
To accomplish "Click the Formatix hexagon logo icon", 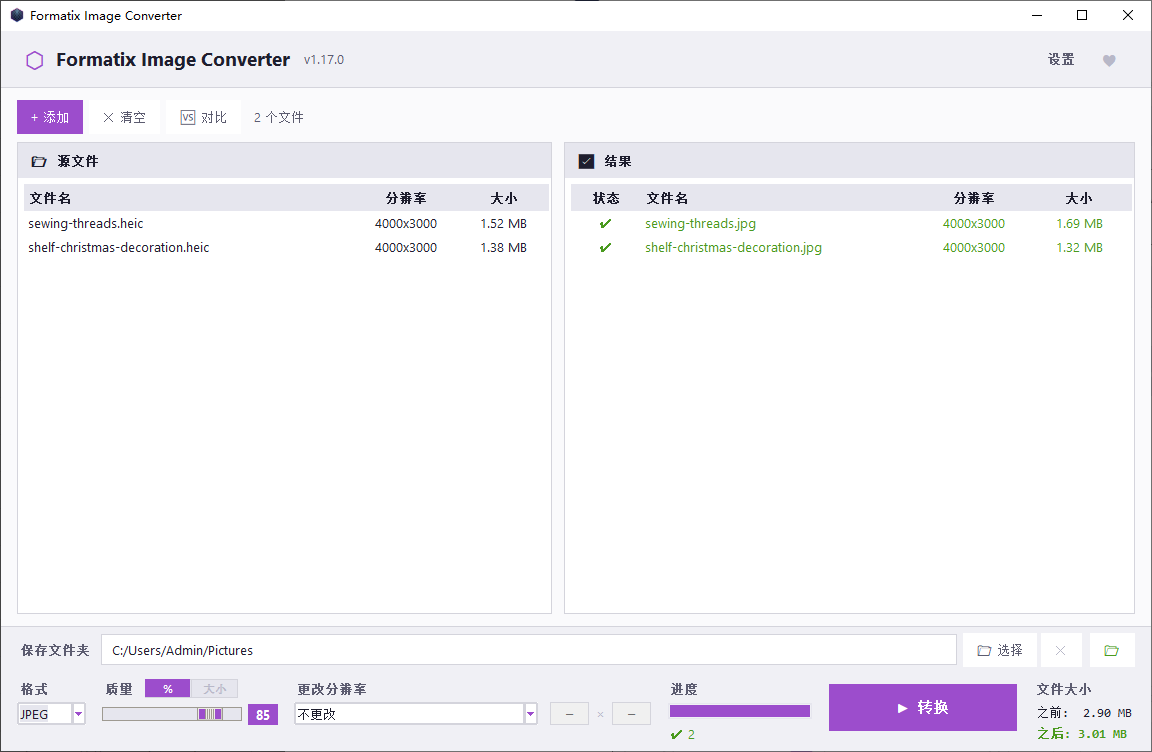I will [35, 60].
